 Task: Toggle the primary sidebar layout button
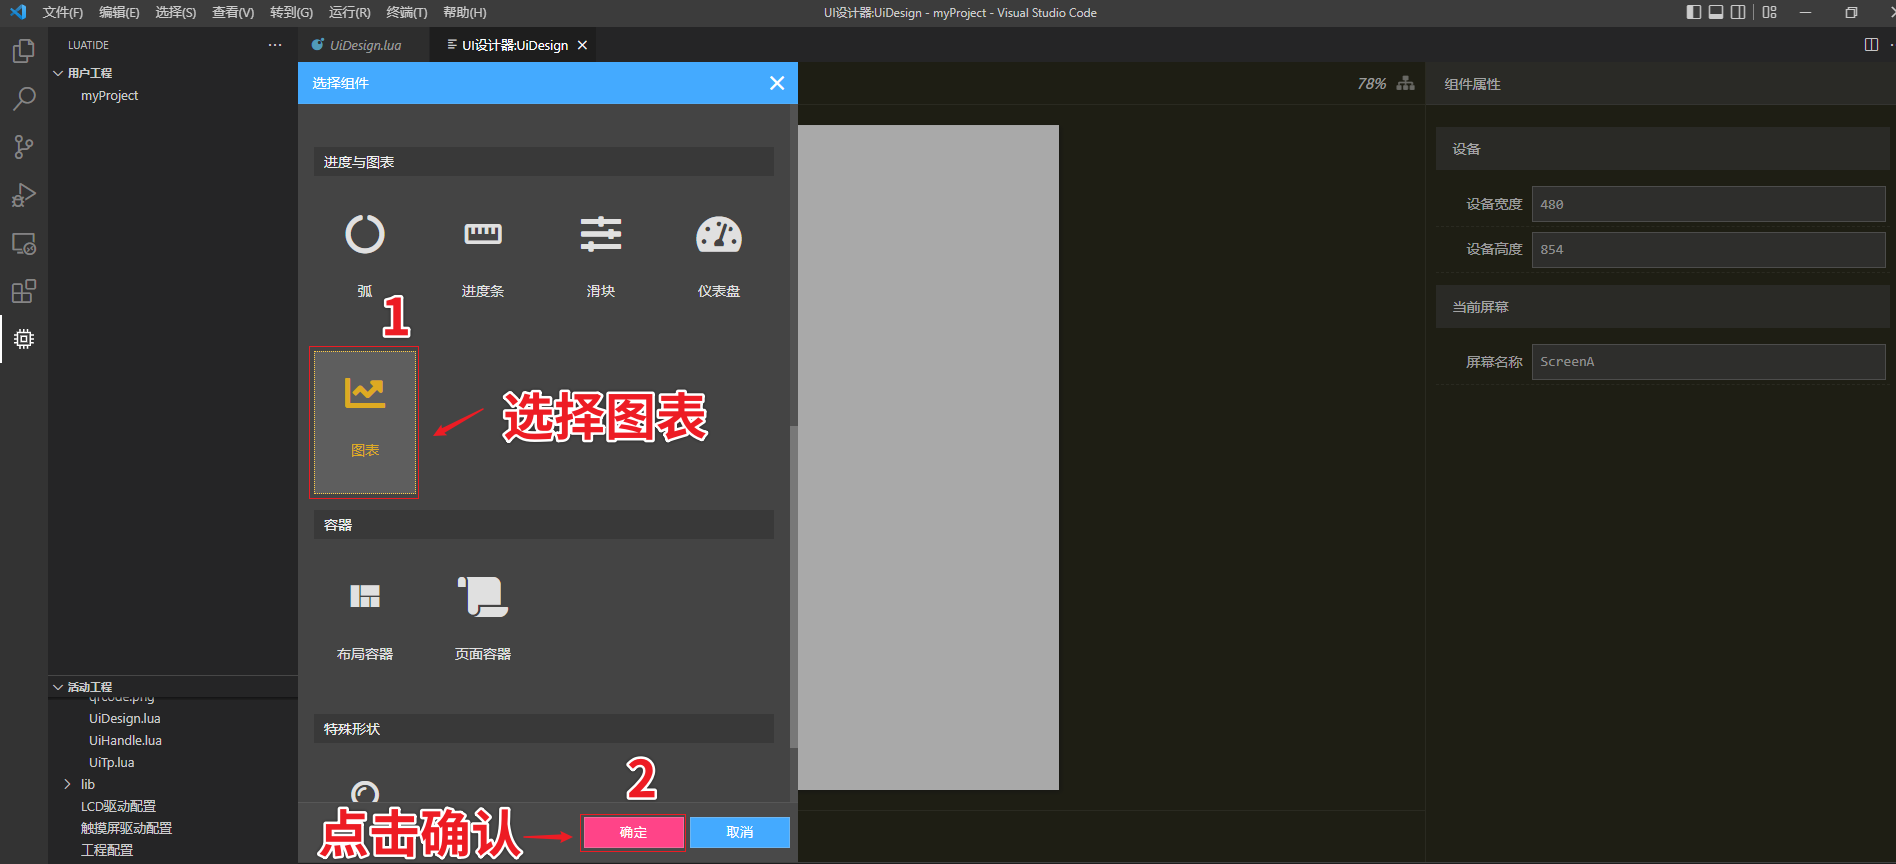[1693, 13]
